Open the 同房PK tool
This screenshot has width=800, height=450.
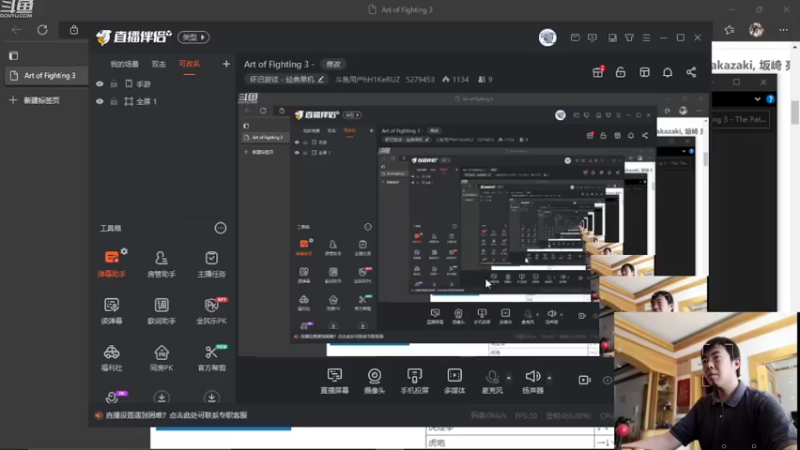[161, 357]
